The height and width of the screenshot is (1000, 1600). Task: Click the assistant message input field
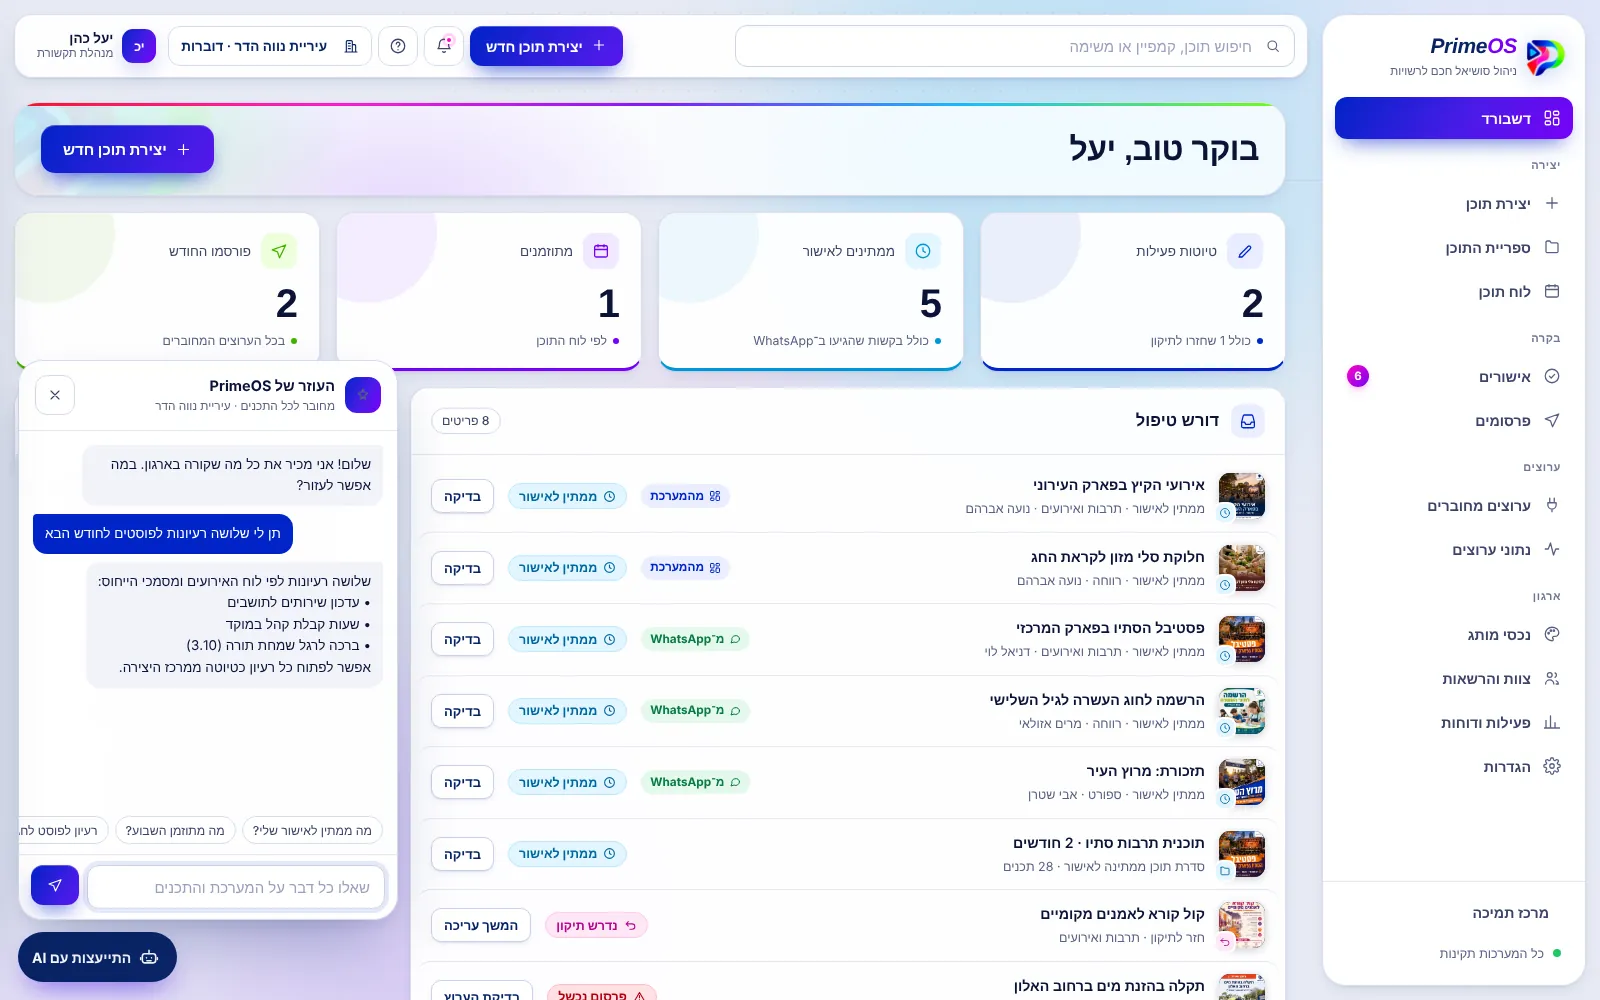[237, 887]
